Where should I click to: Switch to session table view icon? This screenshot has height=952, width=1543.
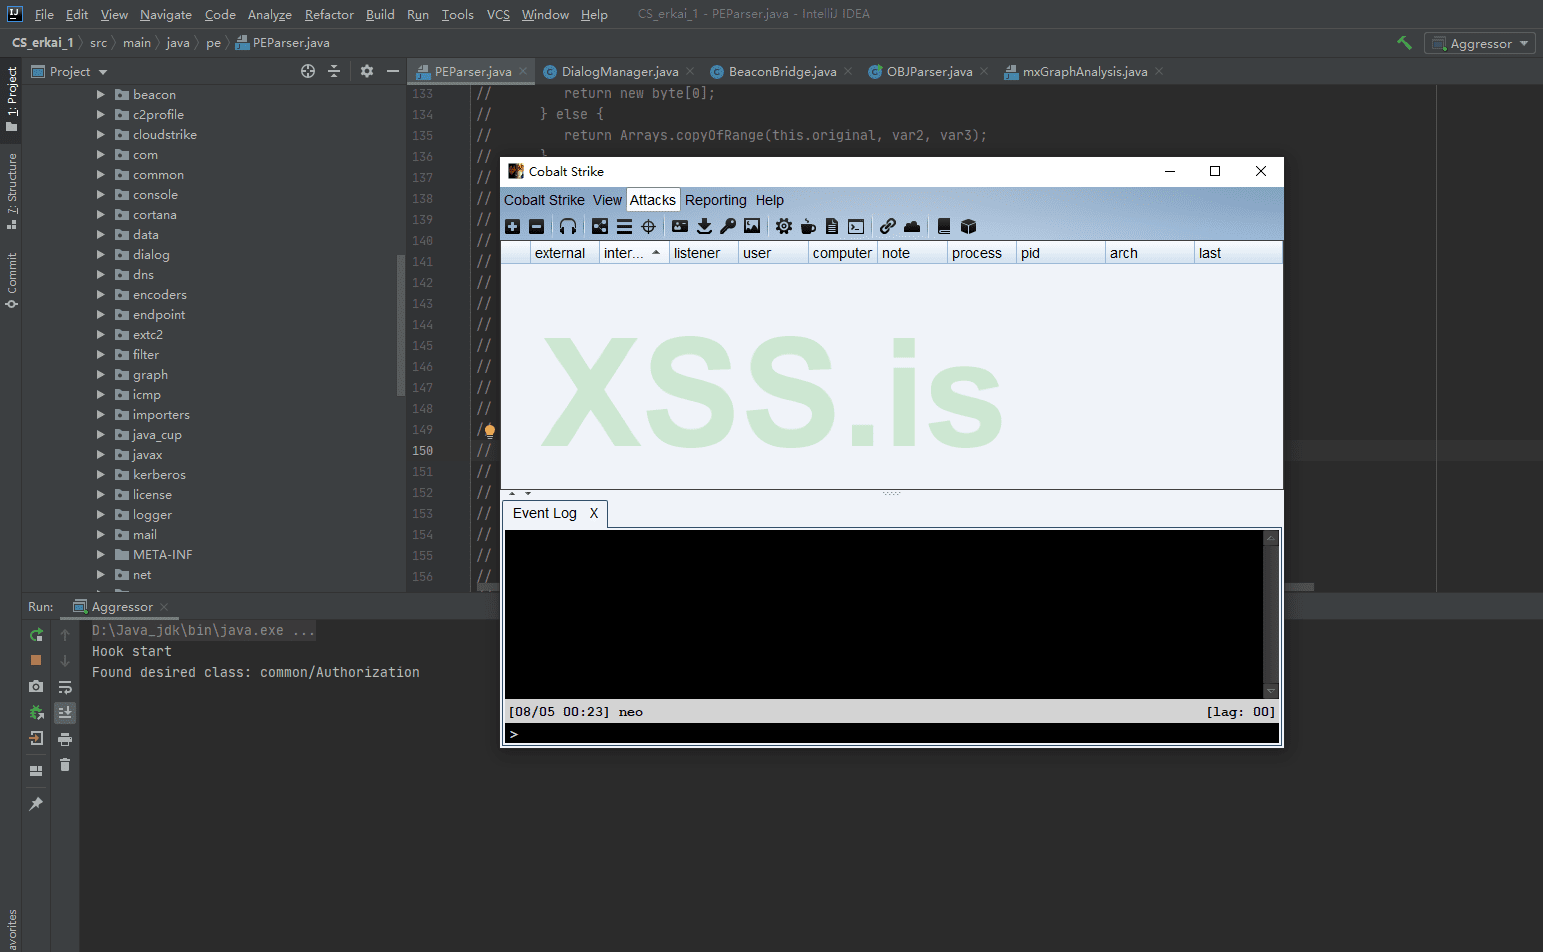(x=624, y=227)
